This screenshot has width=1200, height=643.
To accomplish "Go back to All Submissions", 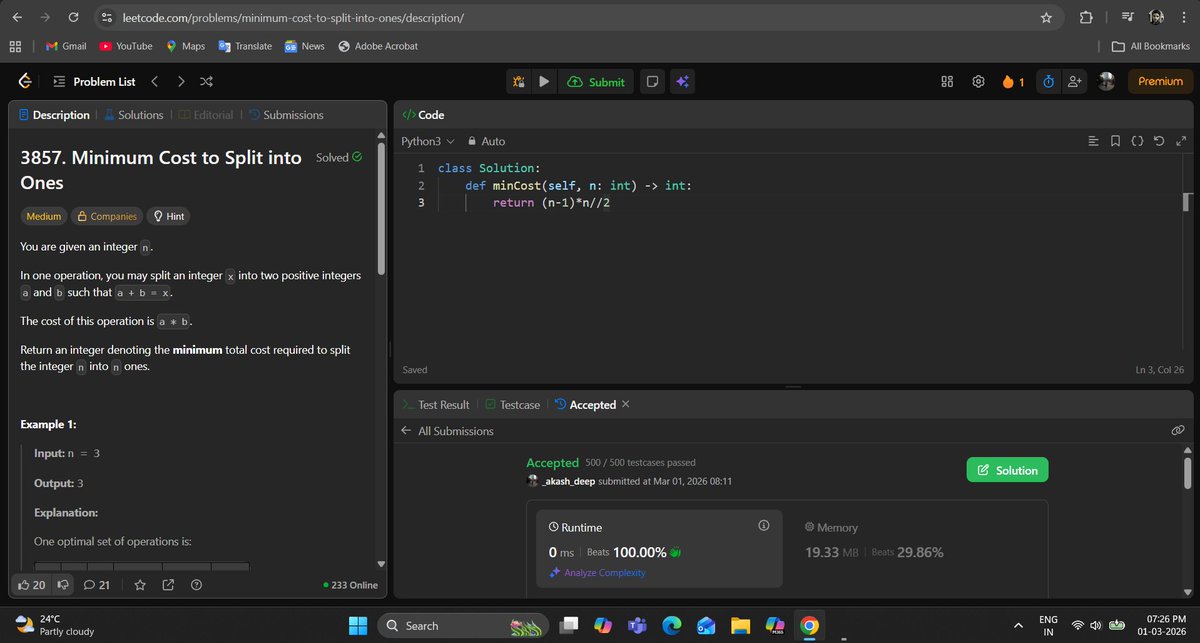I will click(x=447, y=431).
